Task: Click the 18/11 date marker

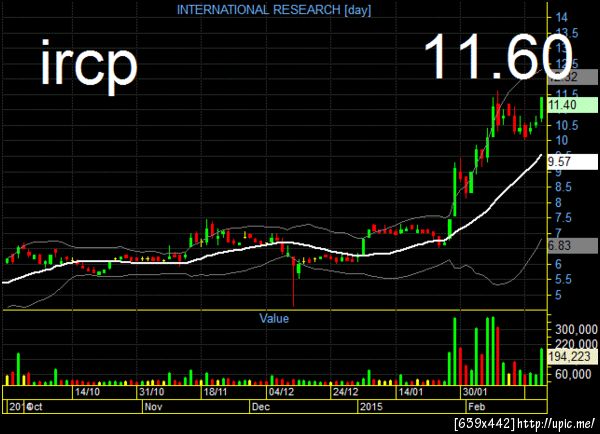Action: 215,392
